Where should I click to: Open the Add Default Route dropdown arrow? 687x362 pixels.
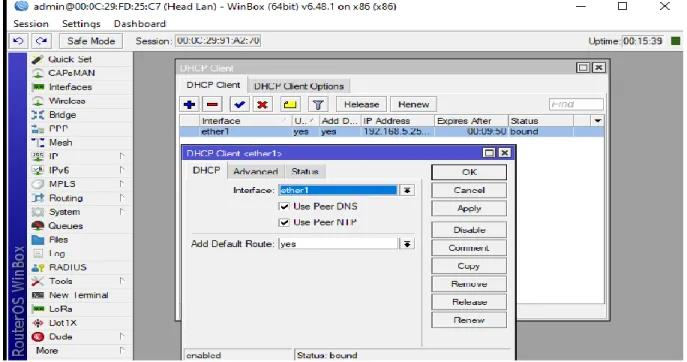407,244
